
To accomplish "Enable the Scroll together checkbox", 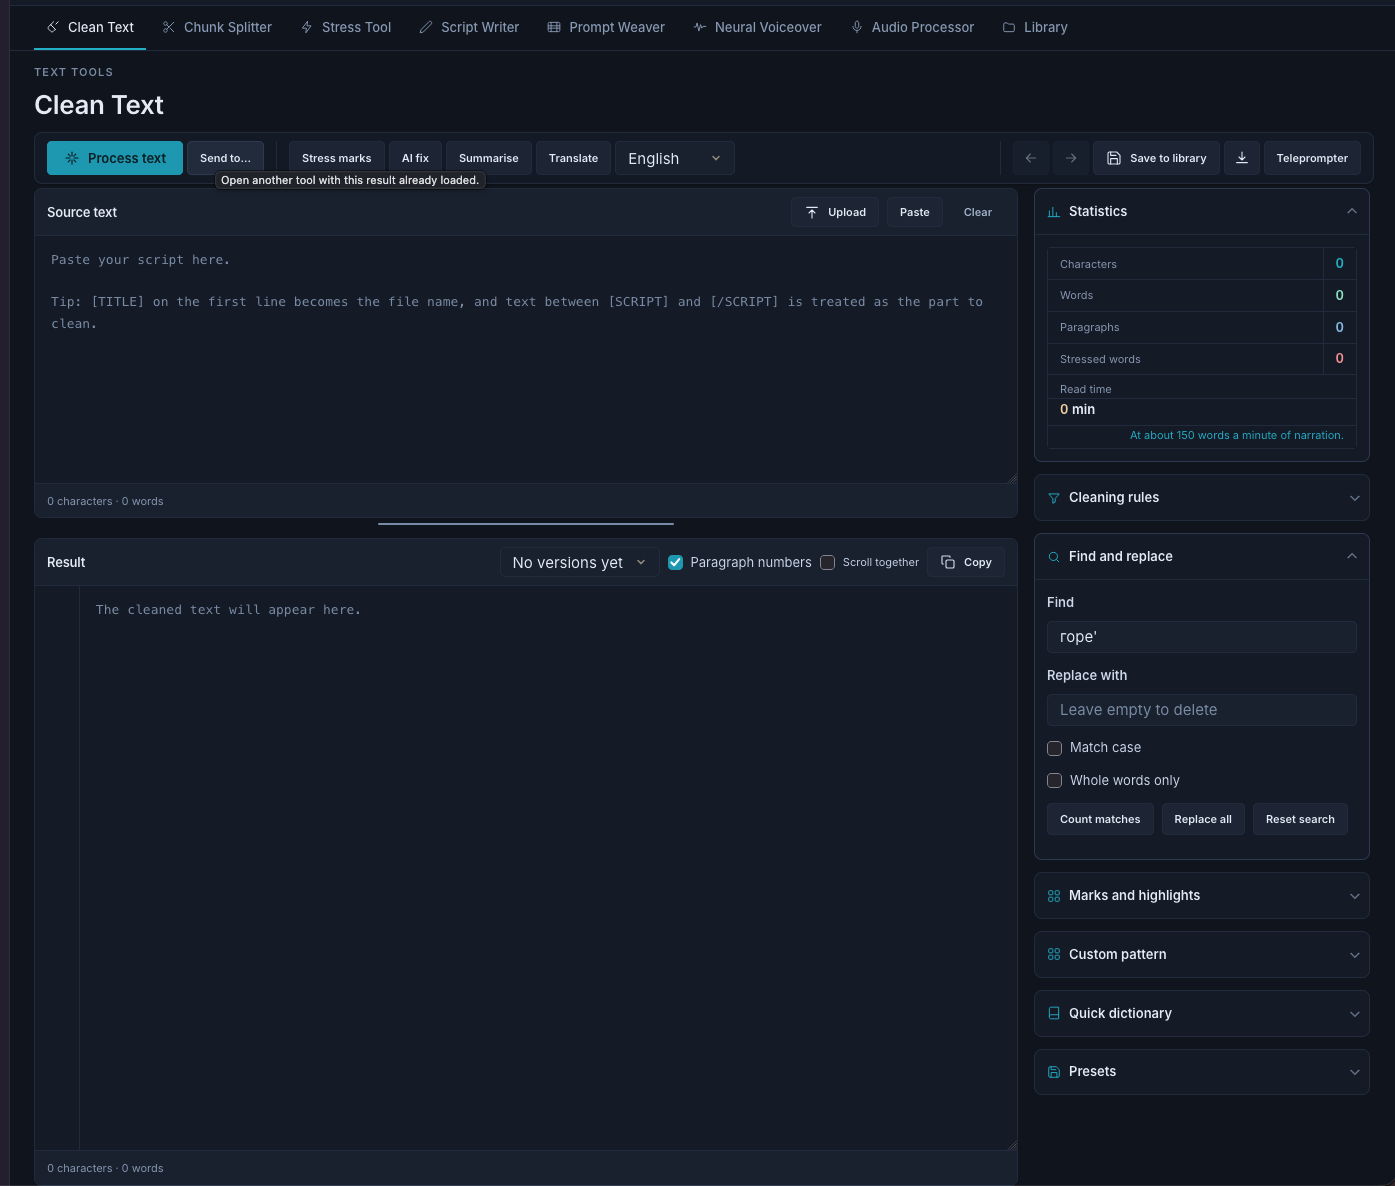I will click(828, 563).
